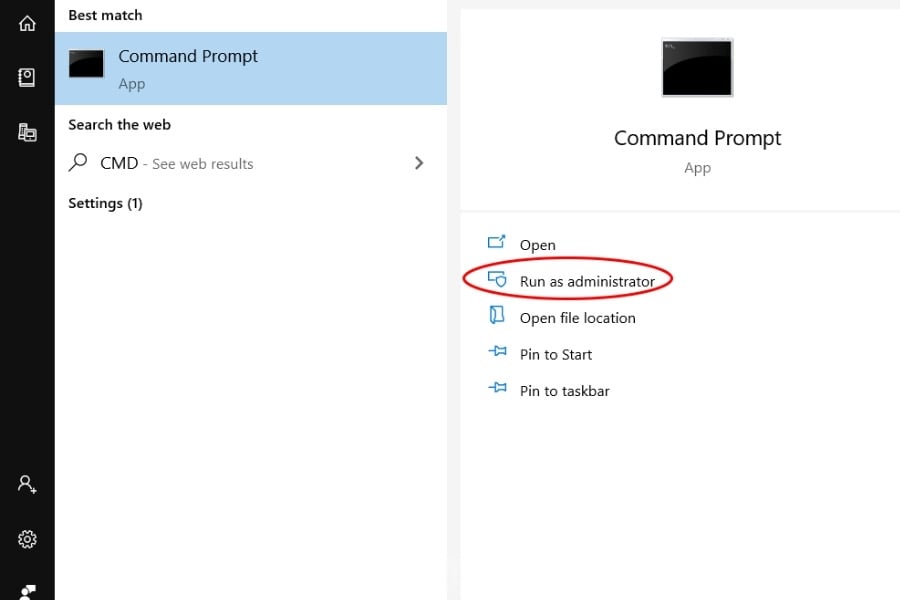
Task: Click the Open icon beside its label
Action: [496, 243]
